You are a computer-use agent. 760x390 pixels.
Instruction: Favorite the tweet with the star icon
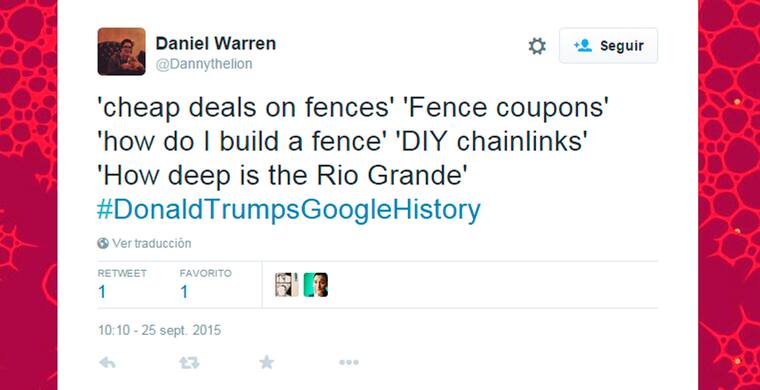pos(266,362)
